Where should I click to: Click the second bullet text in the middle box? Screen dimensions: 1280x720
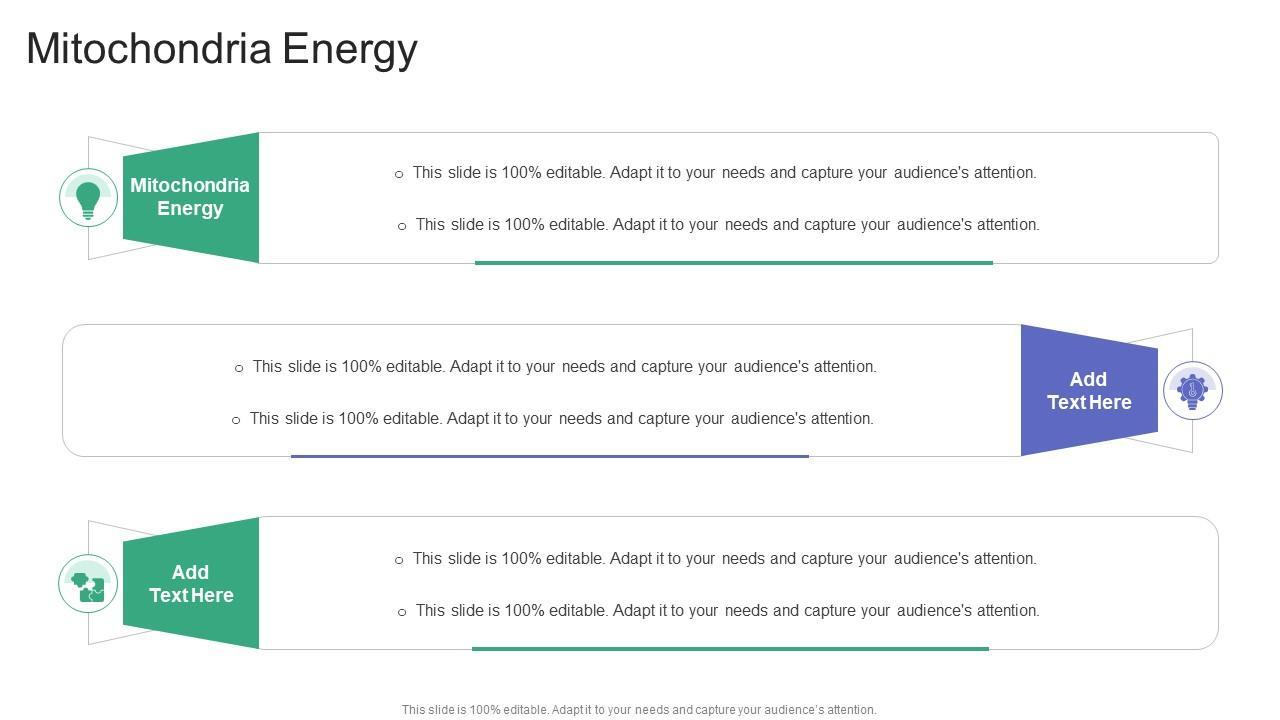(x=561, y=419)
